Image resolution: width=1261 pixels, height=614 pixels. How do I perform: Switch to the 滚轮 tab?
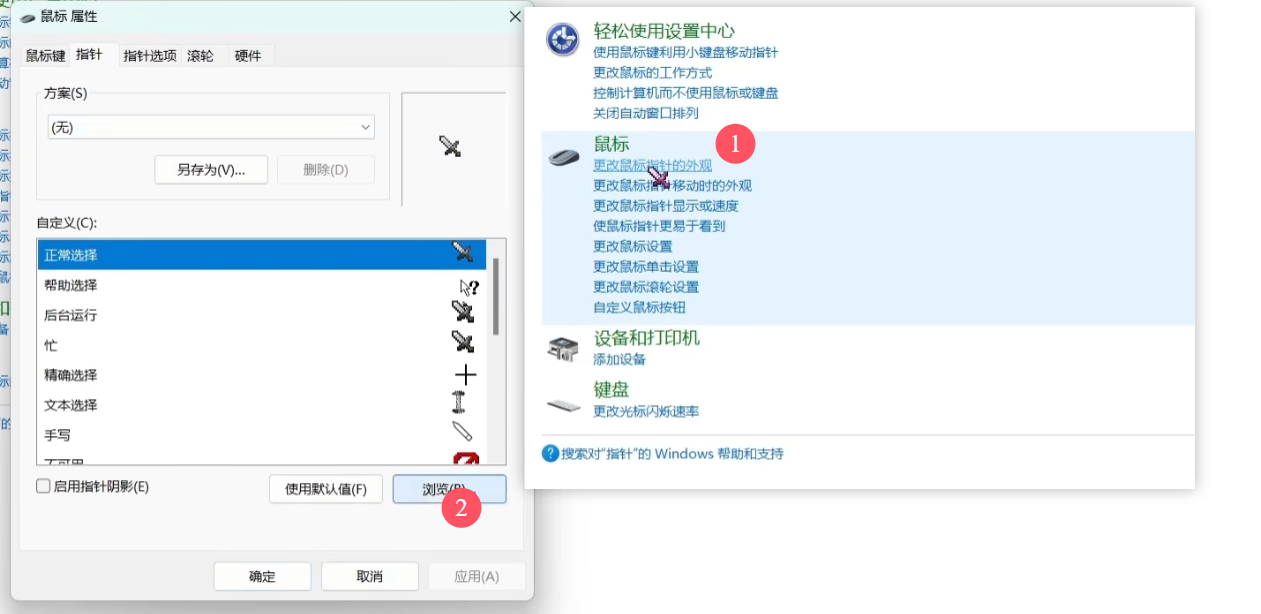pos(200,56)
